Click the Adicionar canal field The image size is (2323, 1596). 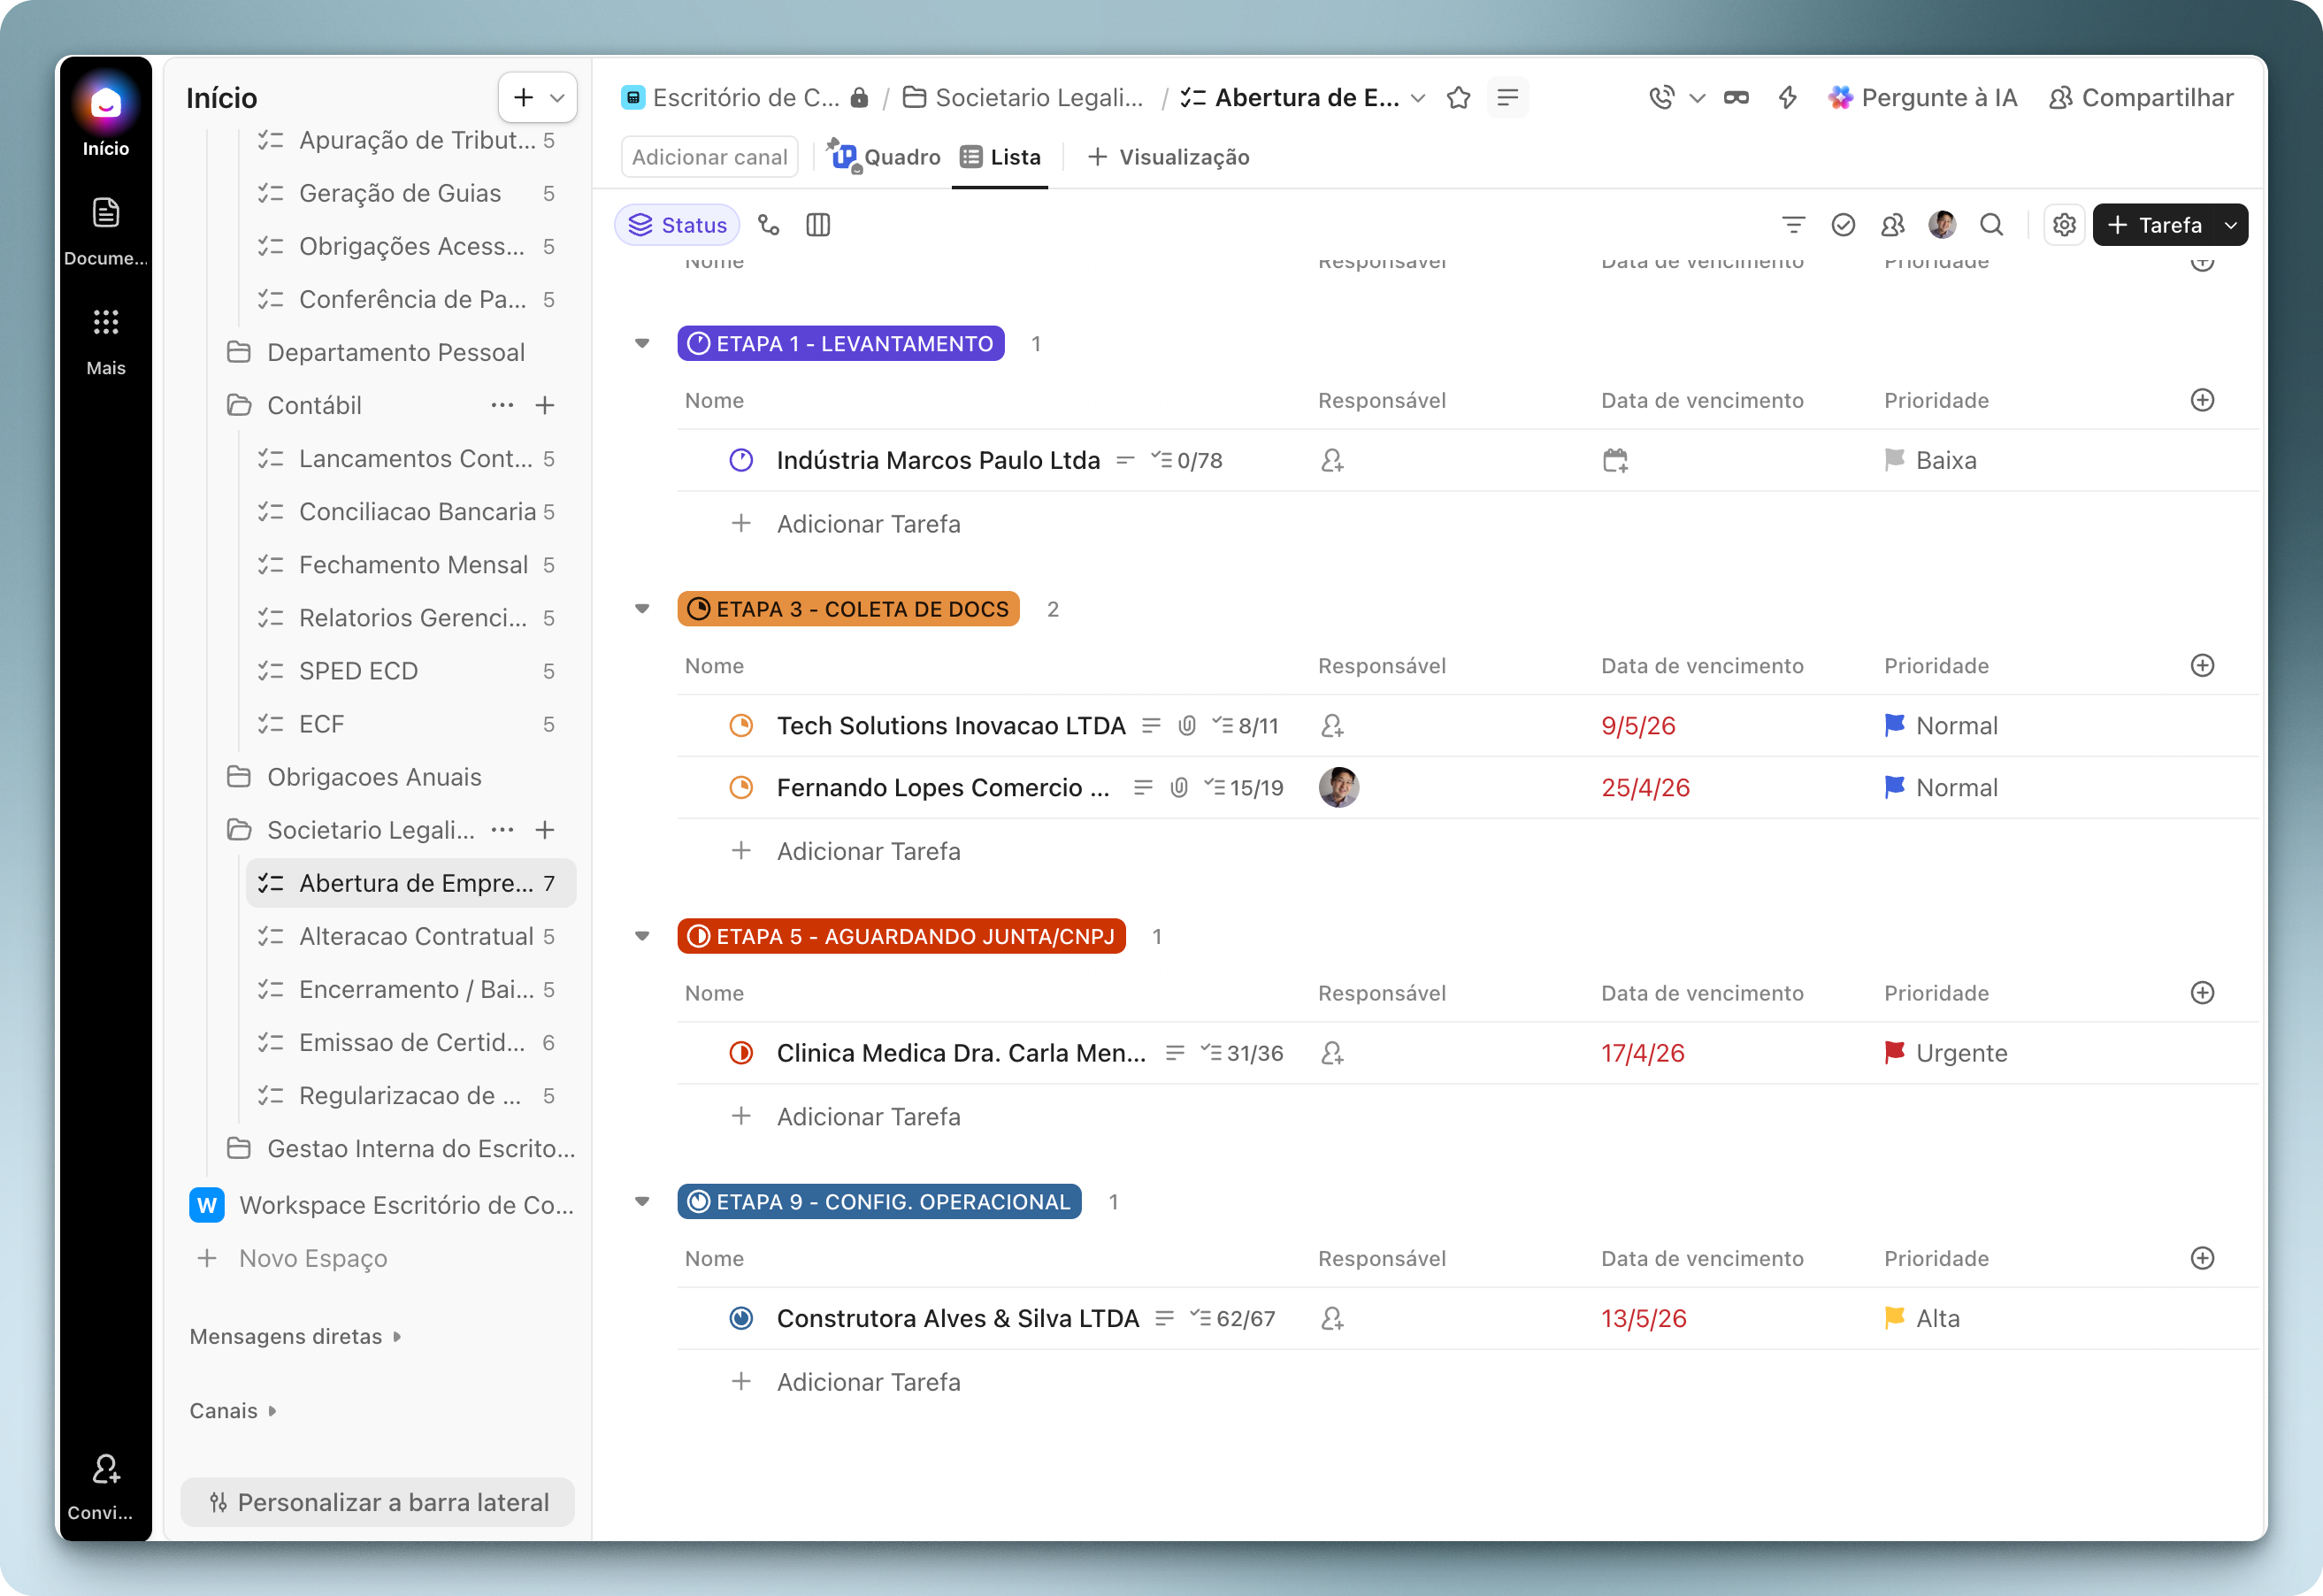pyautogui.click(x=709, y=157)
